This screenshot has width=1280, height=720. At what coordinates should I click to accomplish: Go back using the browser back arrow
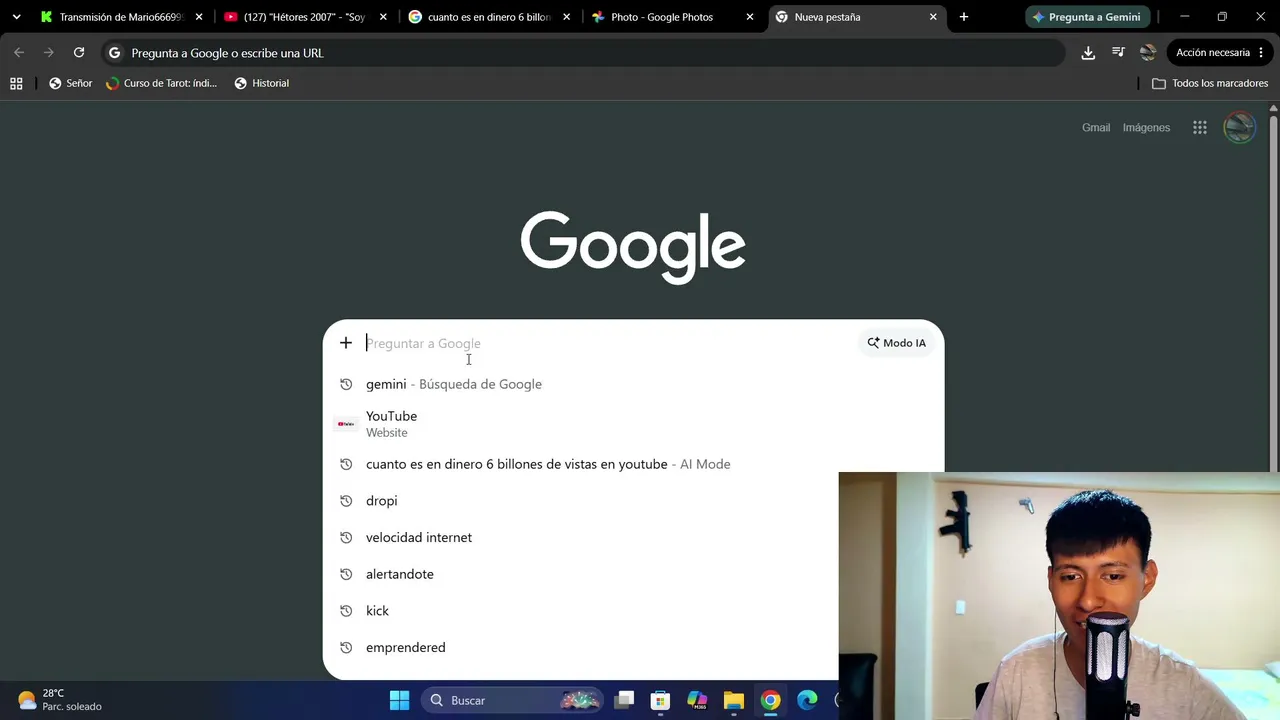pos(19,53)
